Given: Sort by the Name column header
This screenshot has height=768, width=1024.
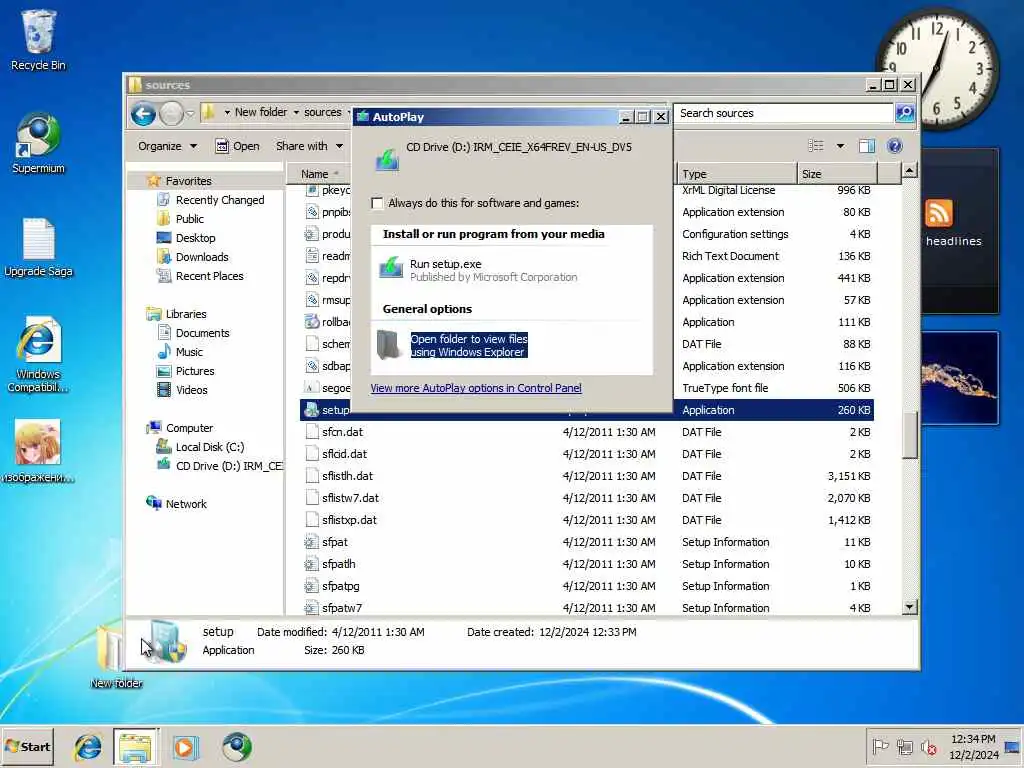Looking at the screenshot, I should point(319,174).
